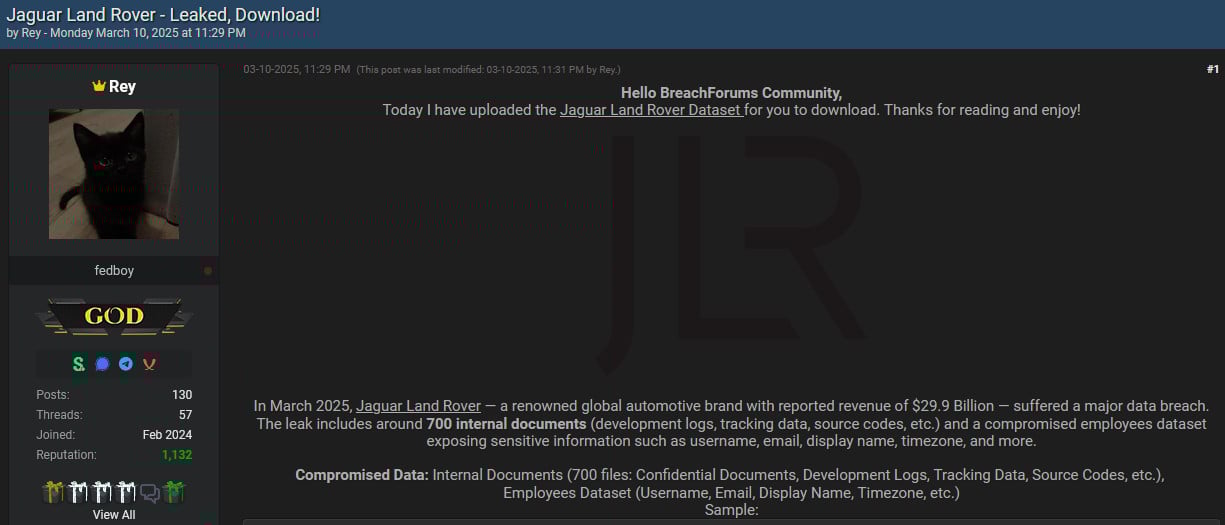Screen dimensions: 1225x525
Task: Open Rey's Signal messenger icon
Action: pos(102,364)
